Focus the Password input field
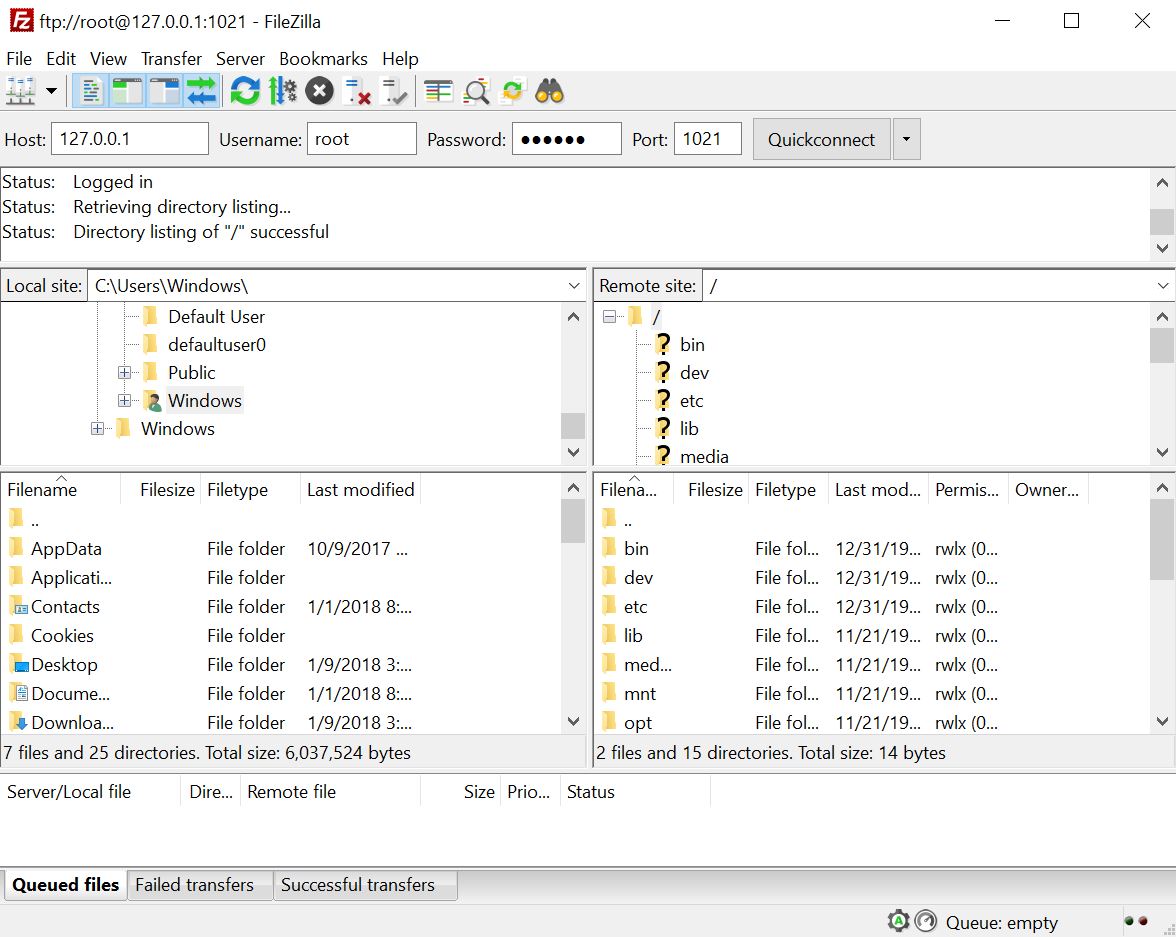1176x937 pixels. click(x=566, y=139)
